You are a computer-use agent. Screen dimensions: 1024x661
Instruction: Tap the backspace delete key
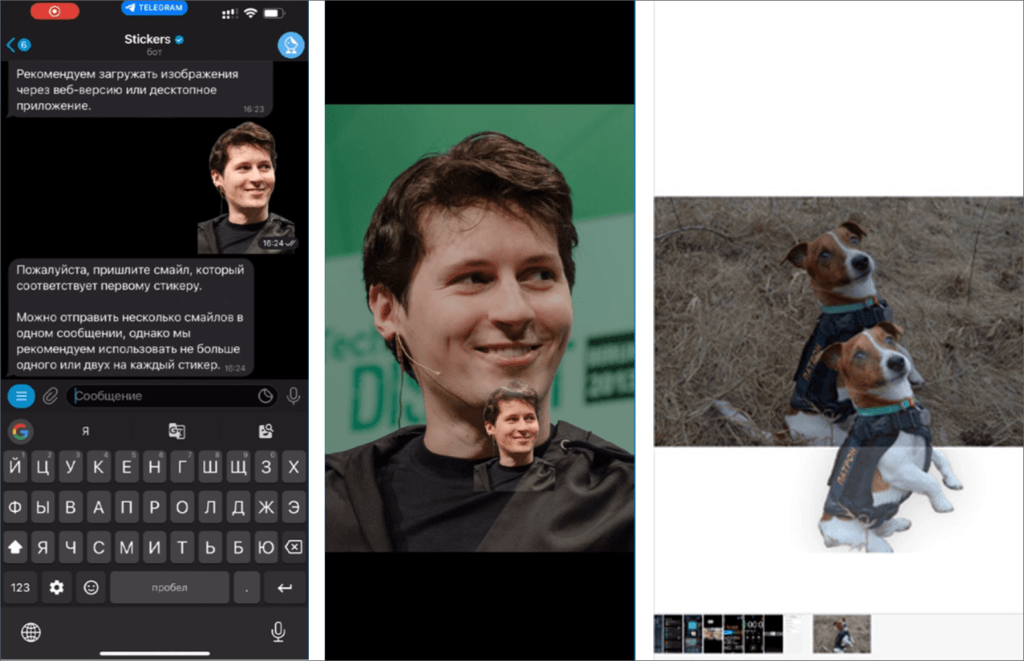point(294,547)
